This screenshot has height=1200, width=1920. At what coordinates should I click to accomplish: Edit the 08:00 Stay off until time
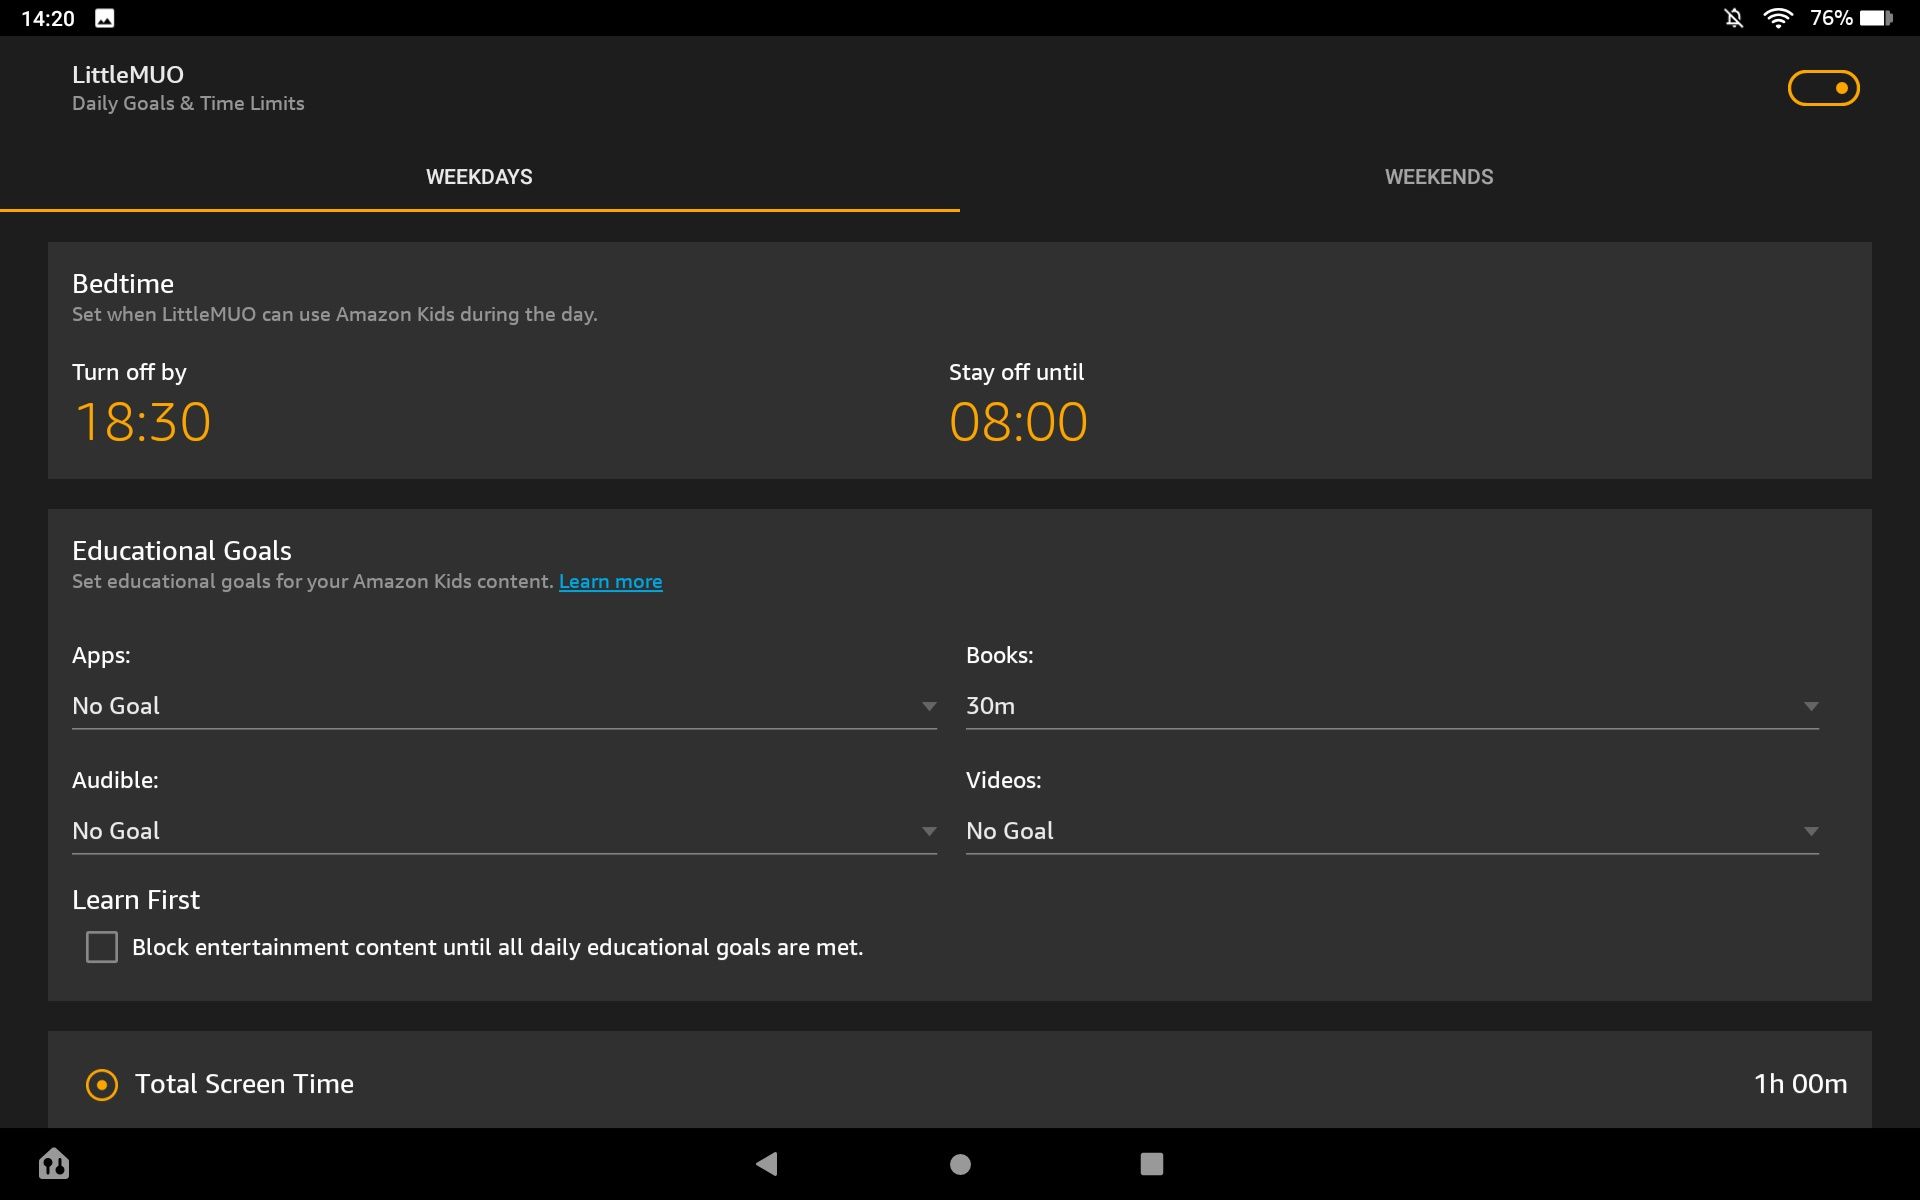click(x=1018, y=422)
